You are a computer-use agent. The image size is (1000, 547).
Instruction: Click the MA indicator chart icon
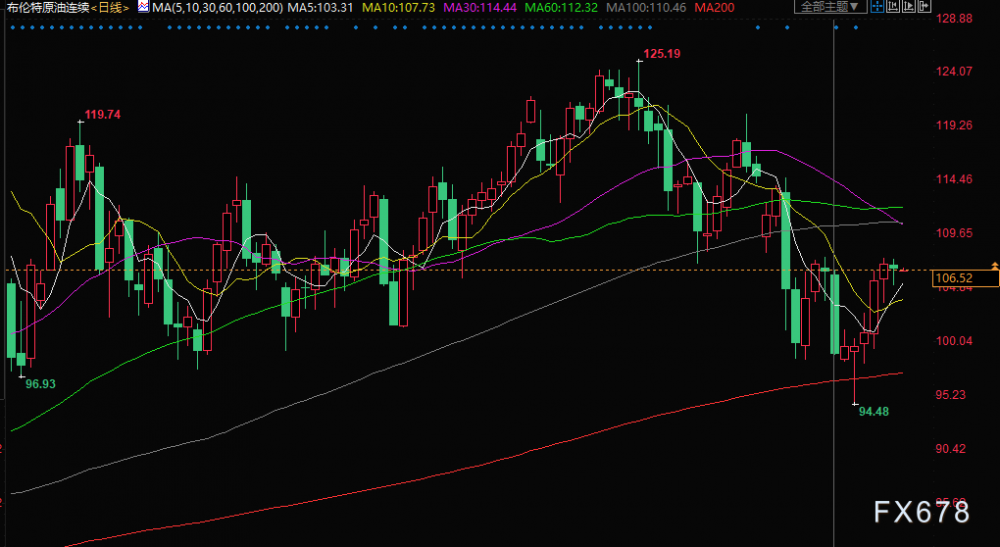click(143, 8)
